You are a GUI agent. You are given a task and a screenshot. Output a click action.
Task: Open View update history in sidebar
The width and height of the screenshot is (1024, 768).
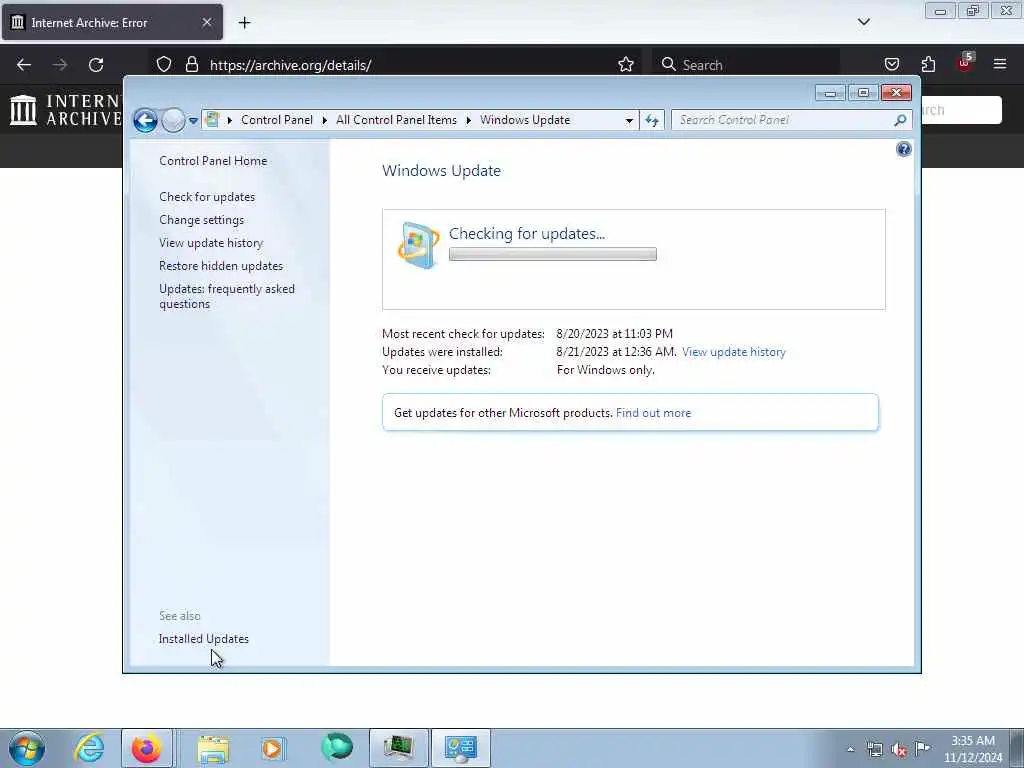pos(211,243)
